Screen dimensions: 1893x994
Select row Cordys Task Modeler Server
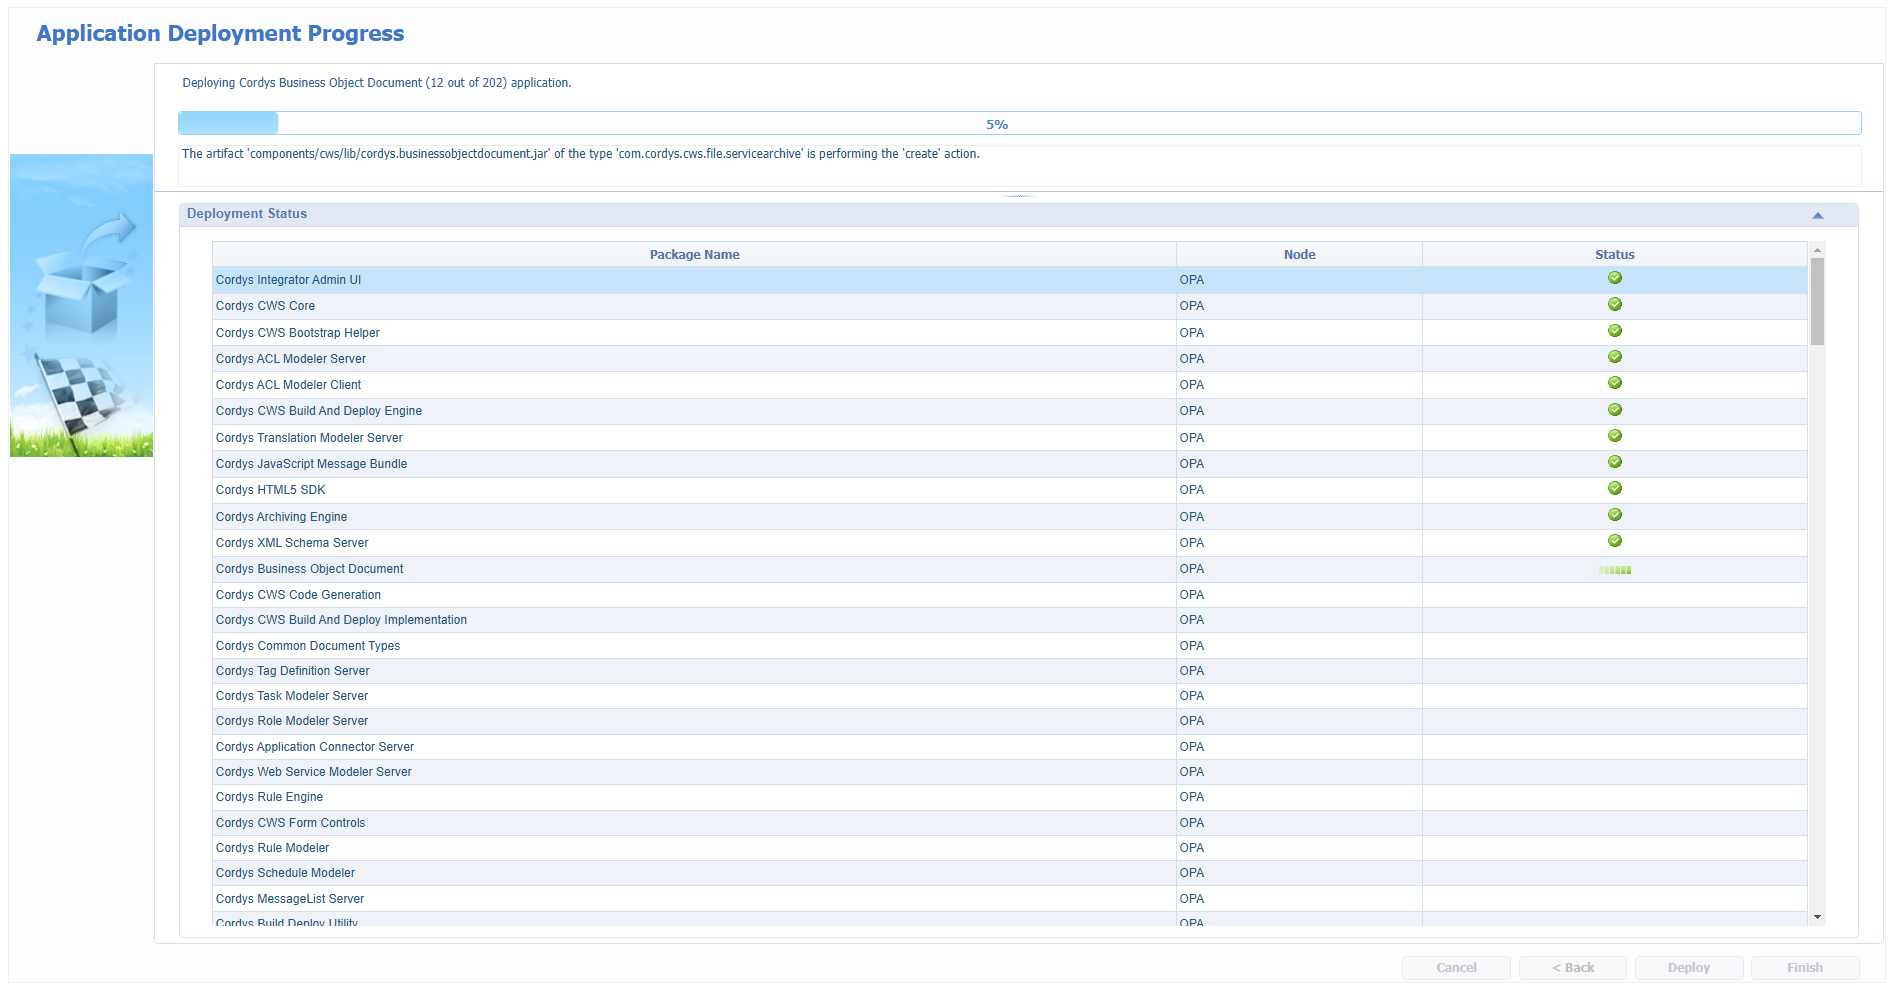tap(1010, 696)
